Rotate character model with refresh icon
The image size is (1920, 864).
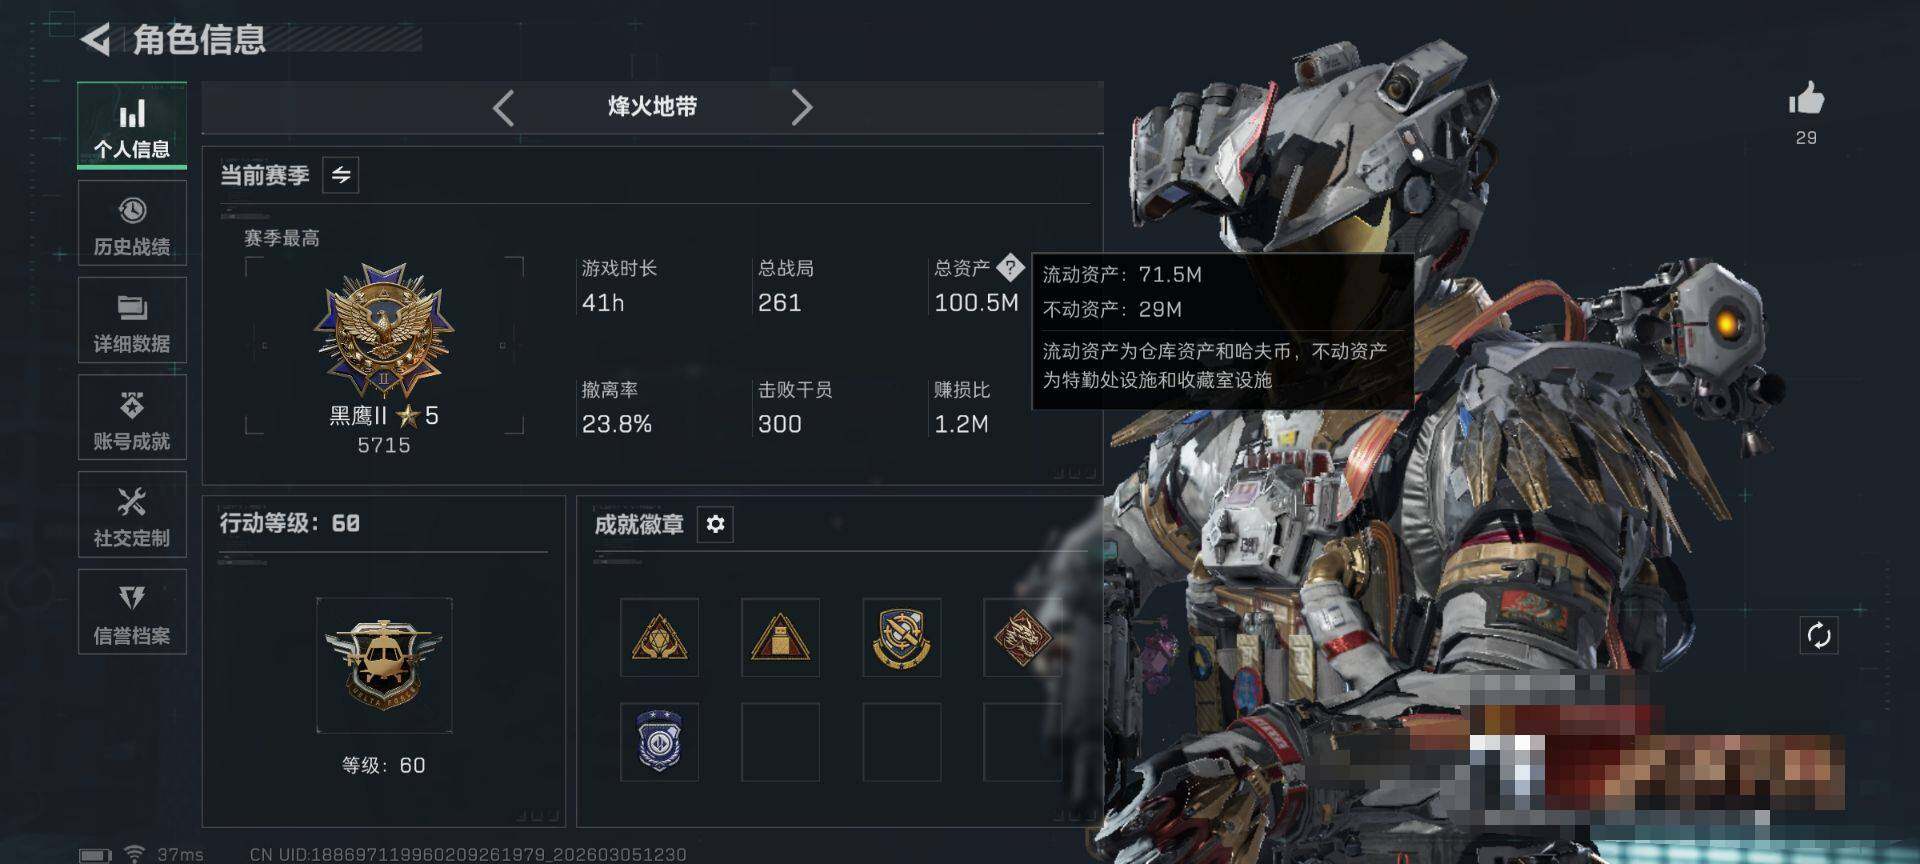tap(1819, 635)
